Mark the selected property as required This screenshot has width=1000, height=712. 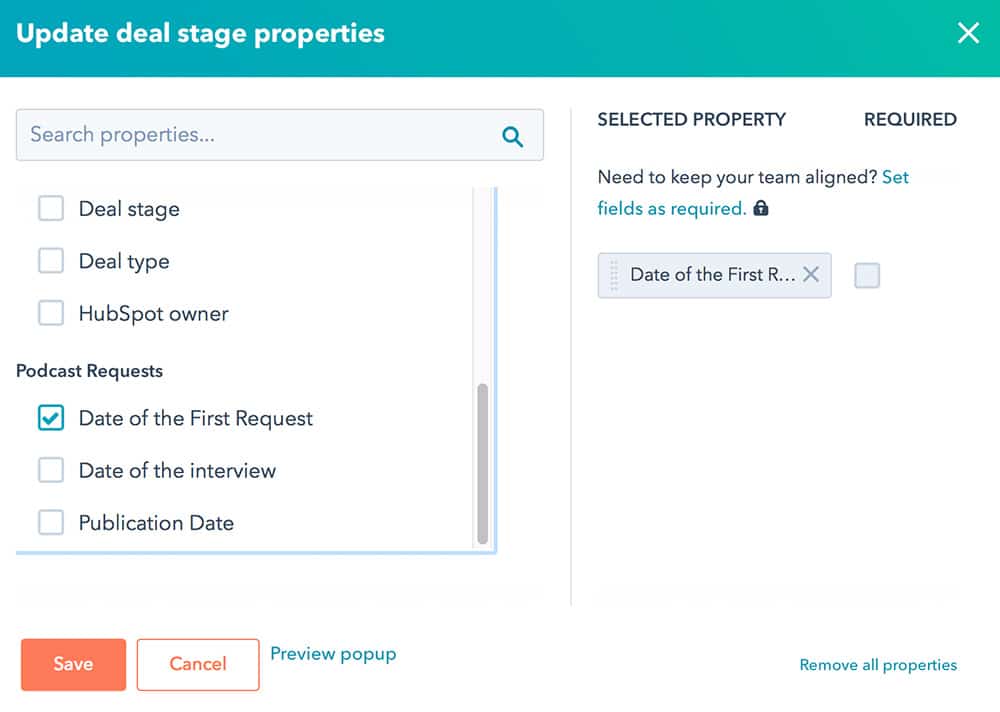coord(866,274)
